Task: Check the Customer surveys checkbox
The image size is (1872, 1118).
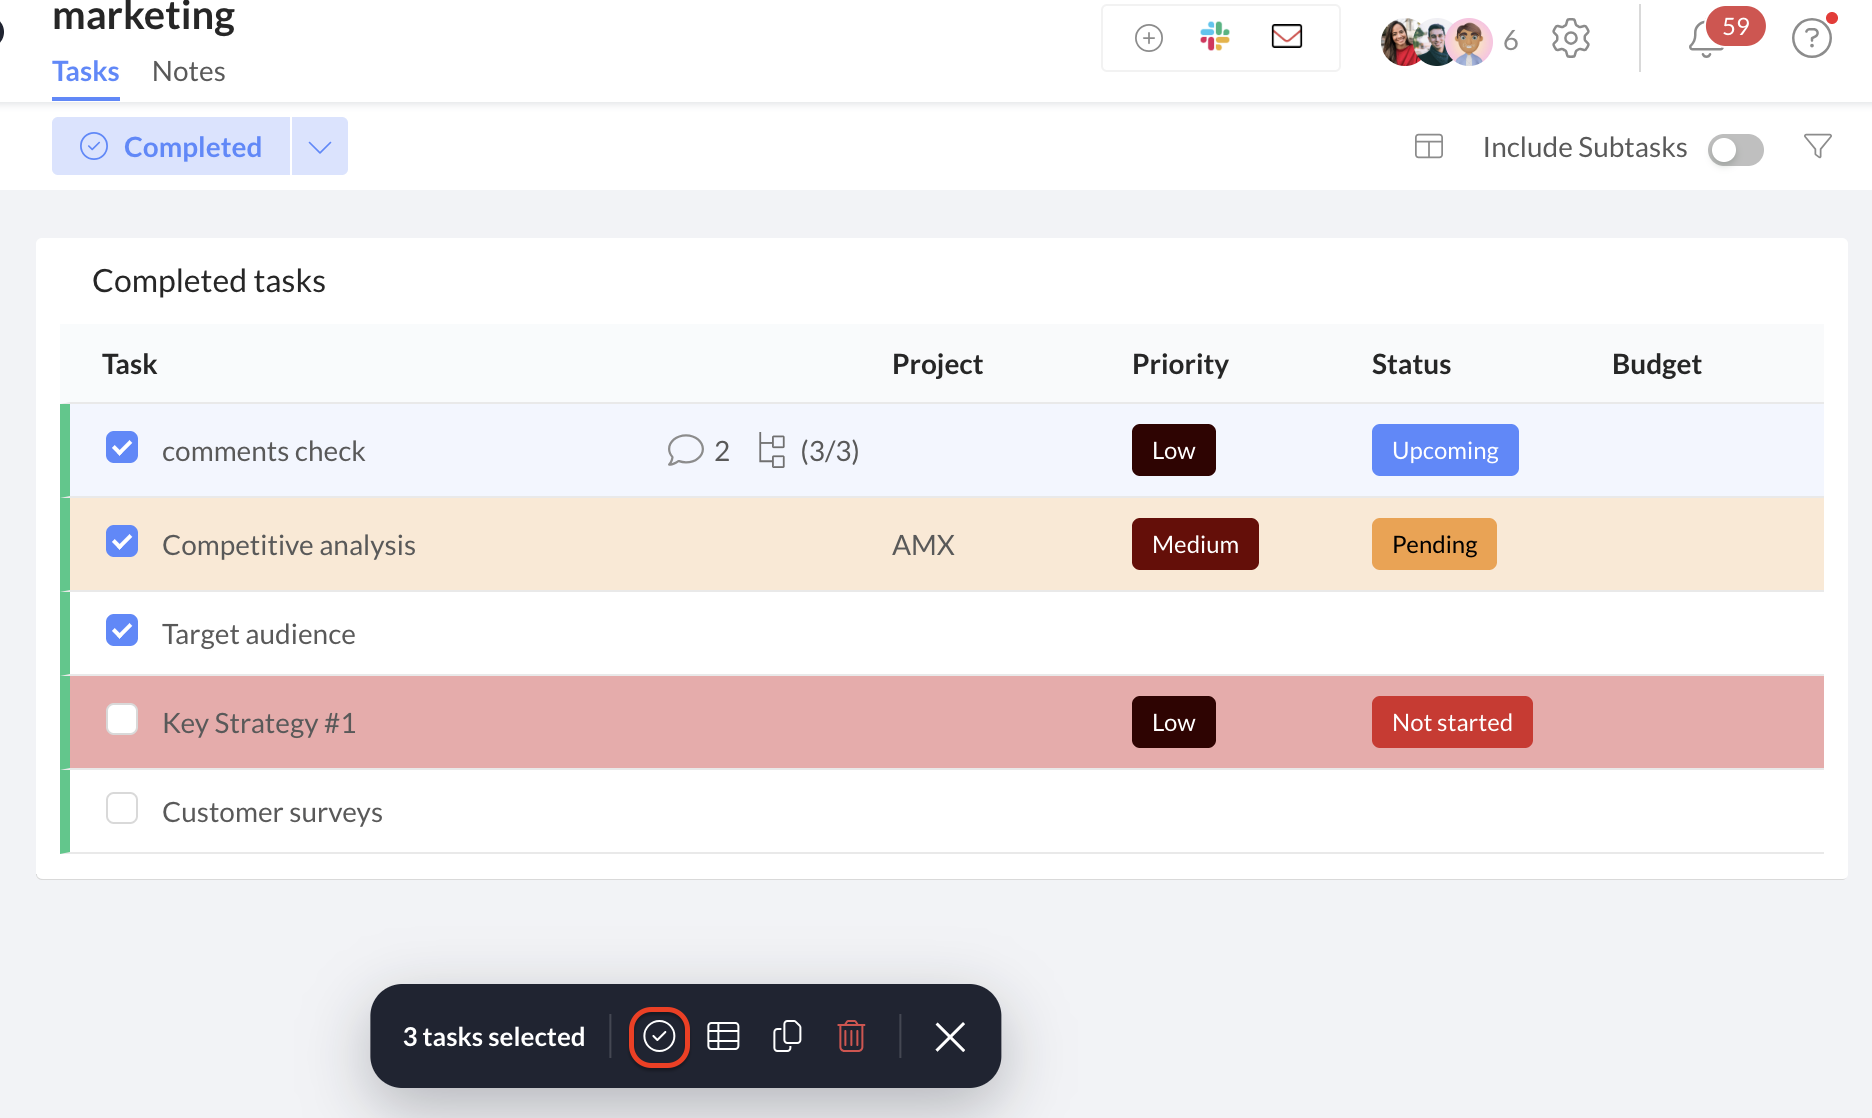Action: point(122,808)
